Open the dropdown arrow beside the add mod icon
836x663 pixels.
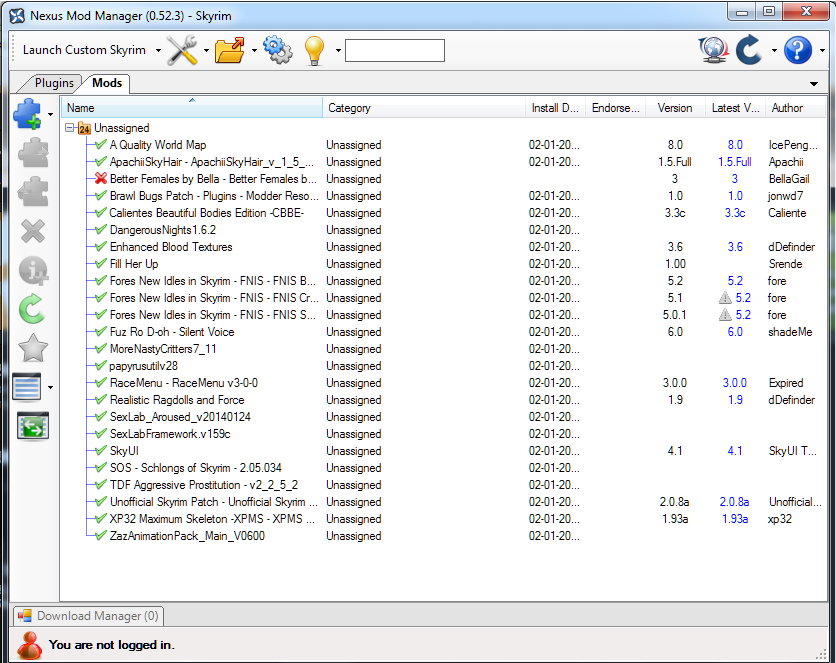[50, 114]
